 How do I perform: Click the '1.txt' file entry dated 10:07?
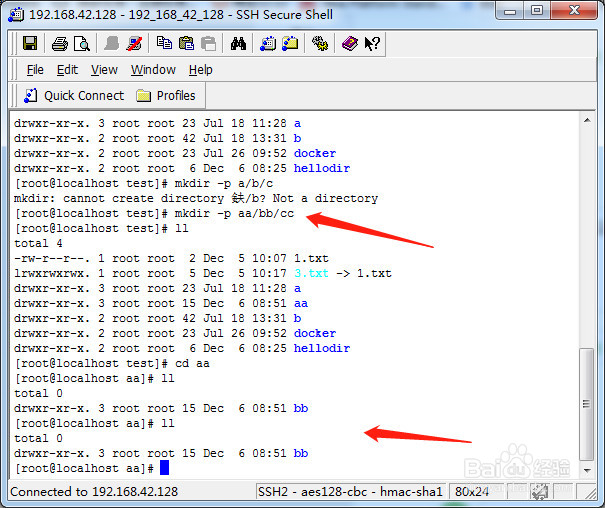click(311, 258)
